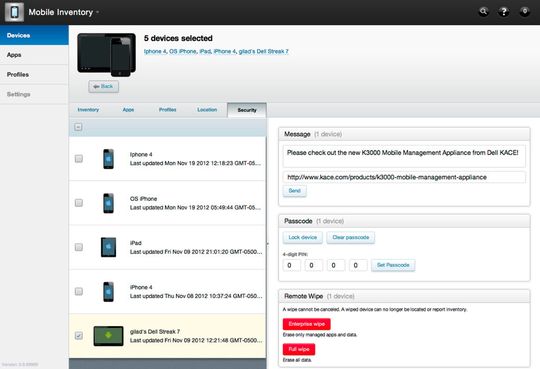
Task: Click the message text field
Action: (x=404, y=156)
